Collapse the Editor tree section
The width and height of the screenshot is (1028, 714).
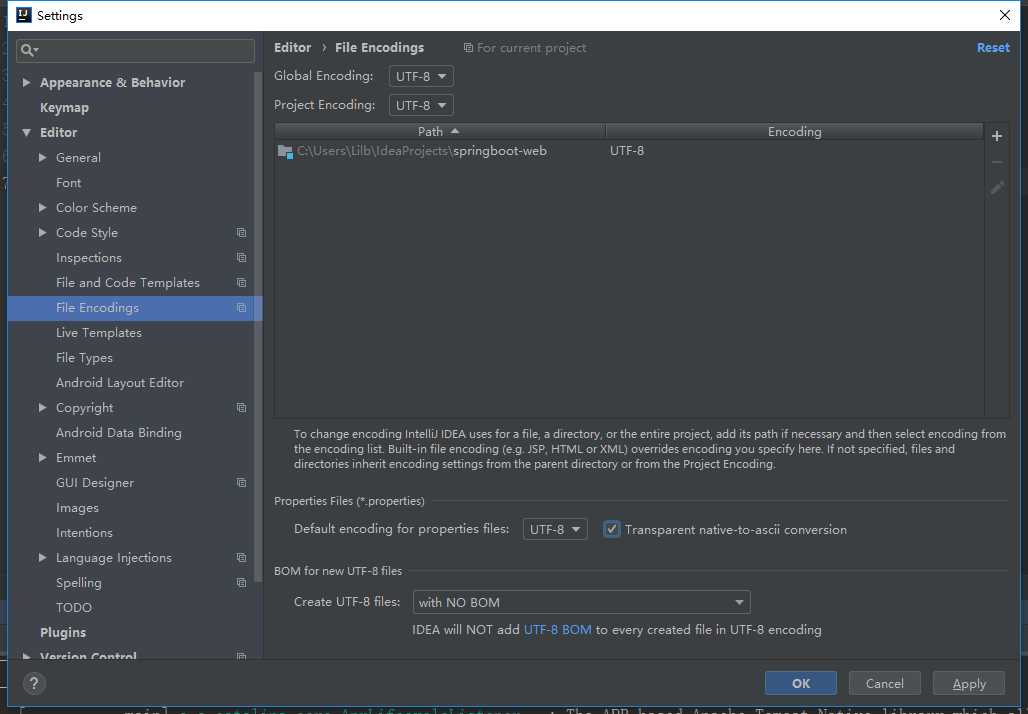pos(26,132)
